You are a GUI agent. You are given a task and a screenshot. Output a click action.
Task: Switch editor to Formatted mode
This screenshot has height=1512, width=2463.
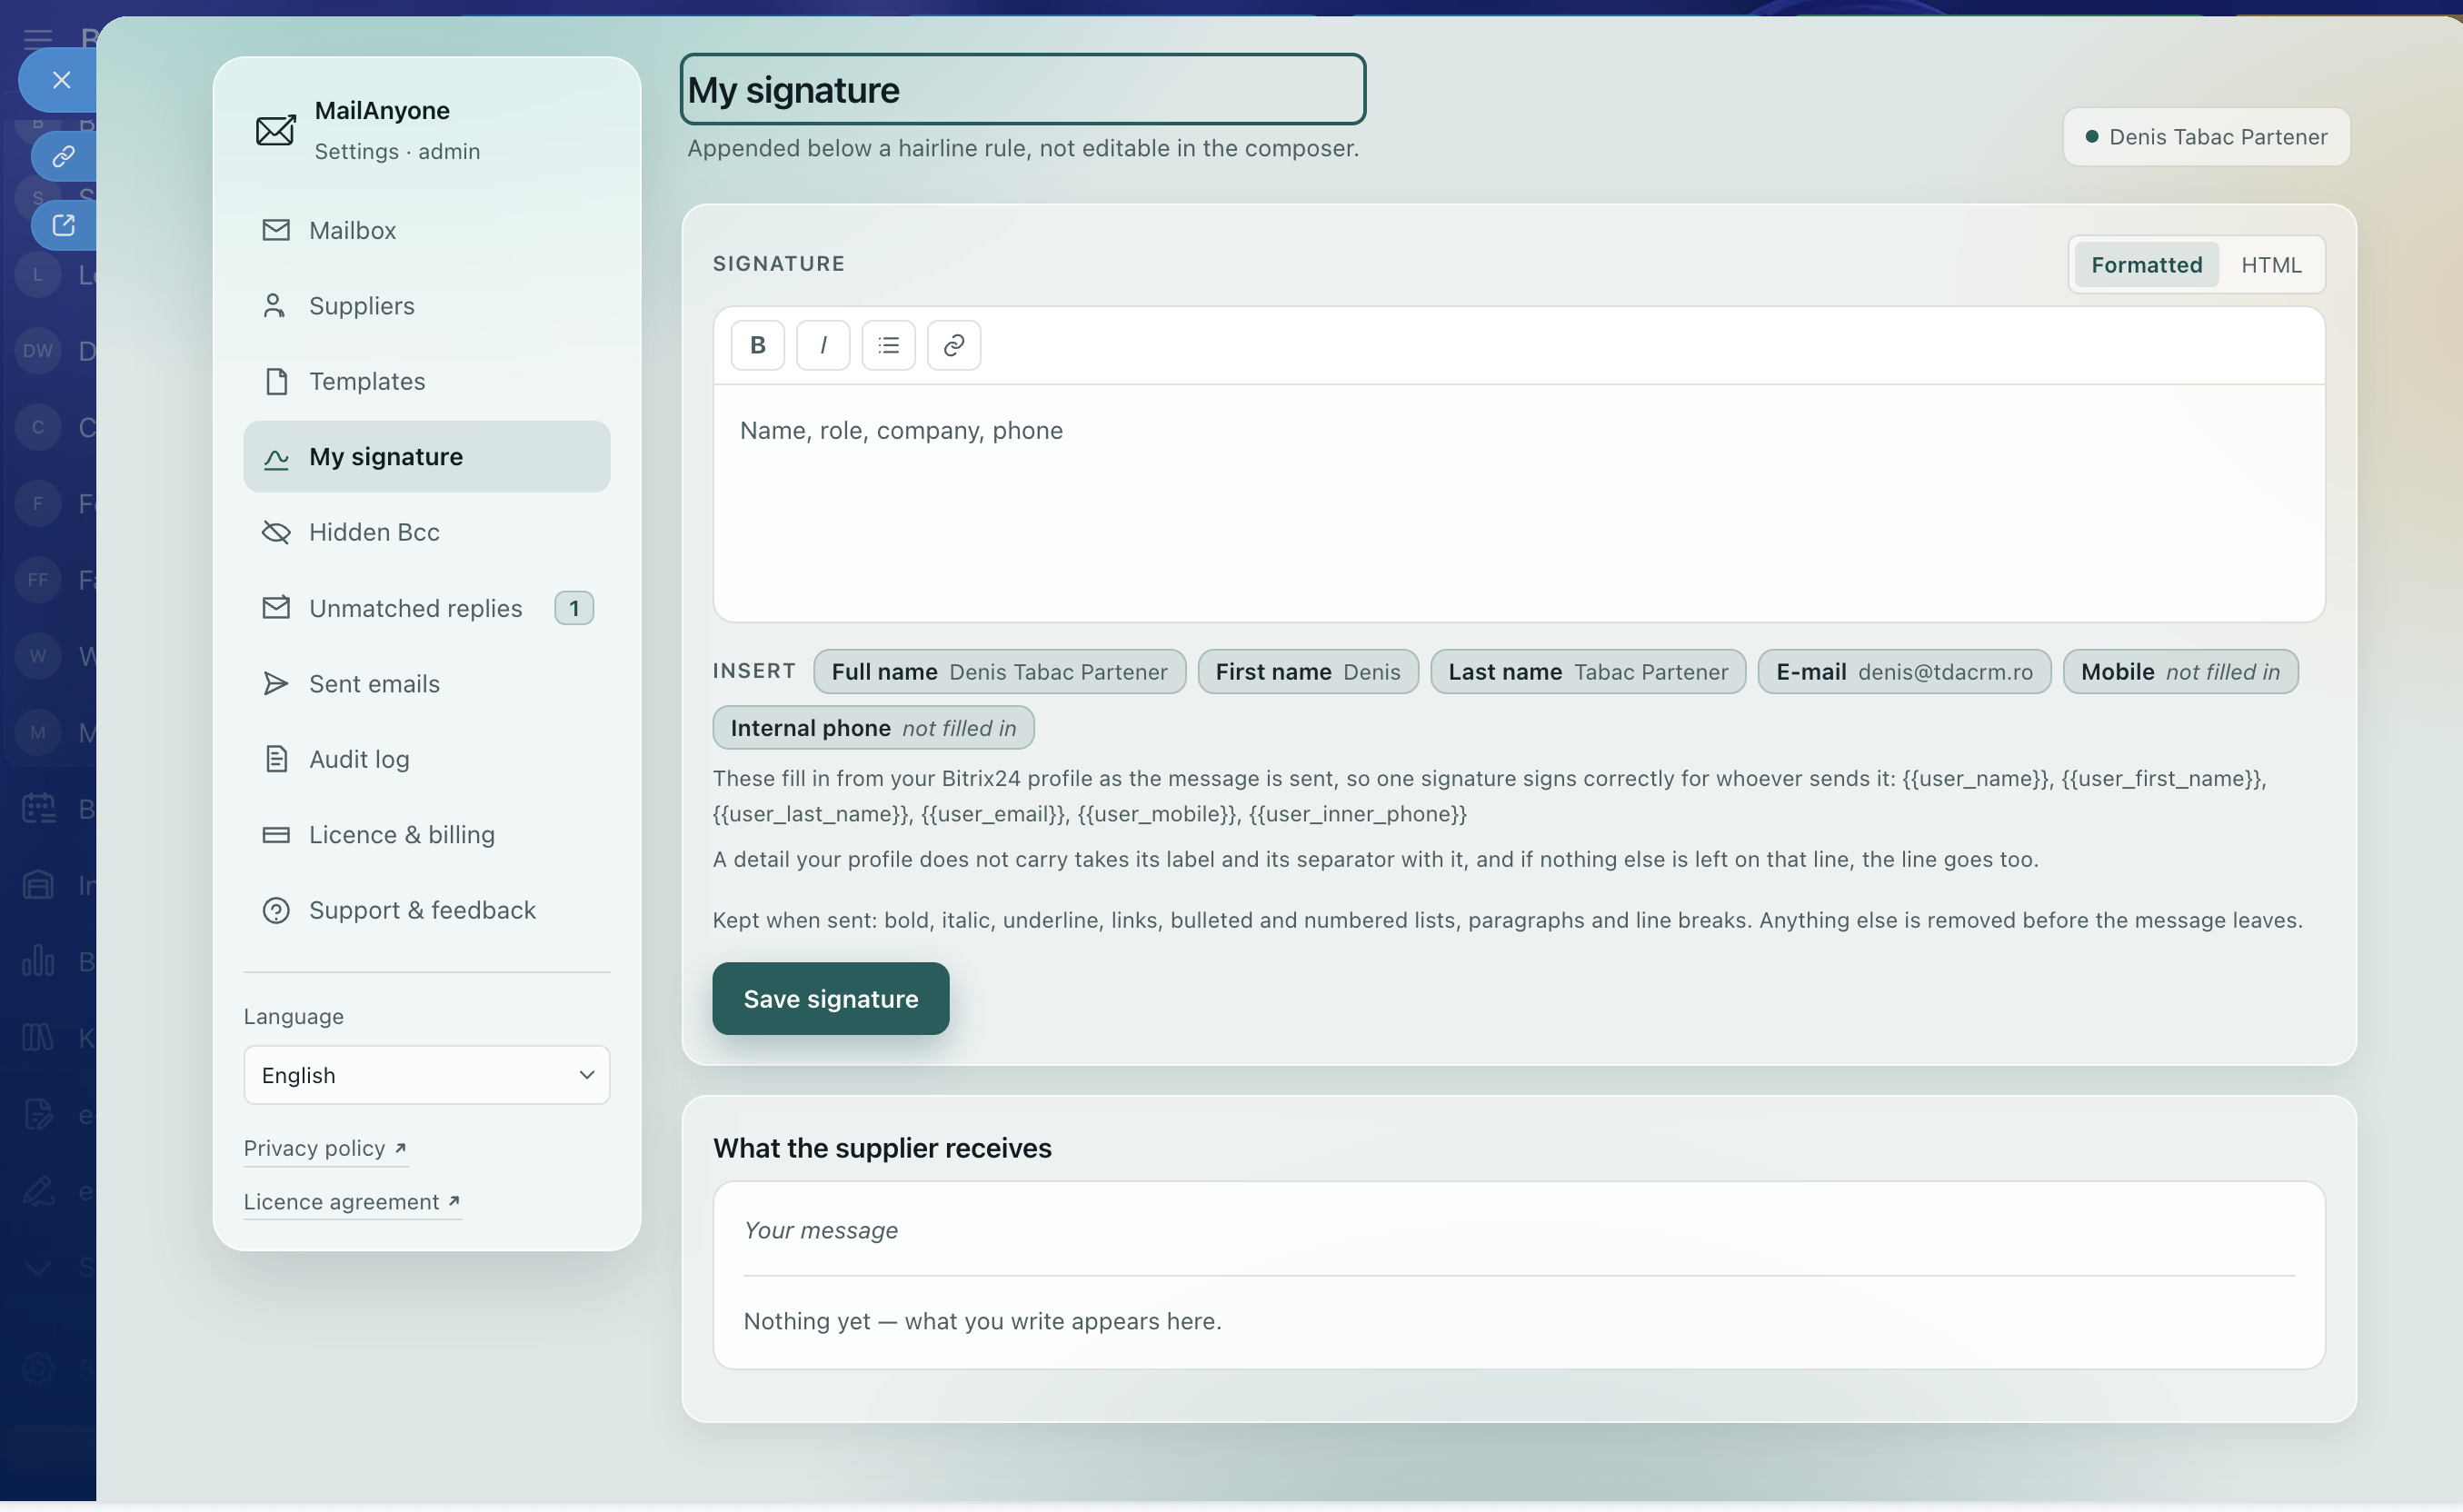pos(2146,264)
